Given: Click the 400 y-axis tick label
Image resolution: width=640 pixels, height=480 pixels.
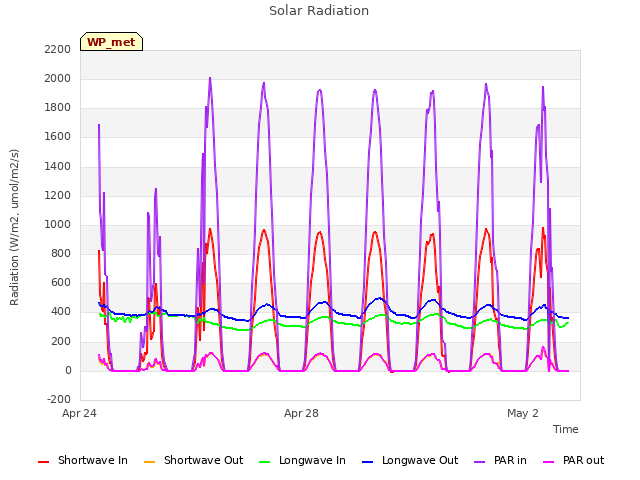Looking at the screenshot, I should click(61, 312).
